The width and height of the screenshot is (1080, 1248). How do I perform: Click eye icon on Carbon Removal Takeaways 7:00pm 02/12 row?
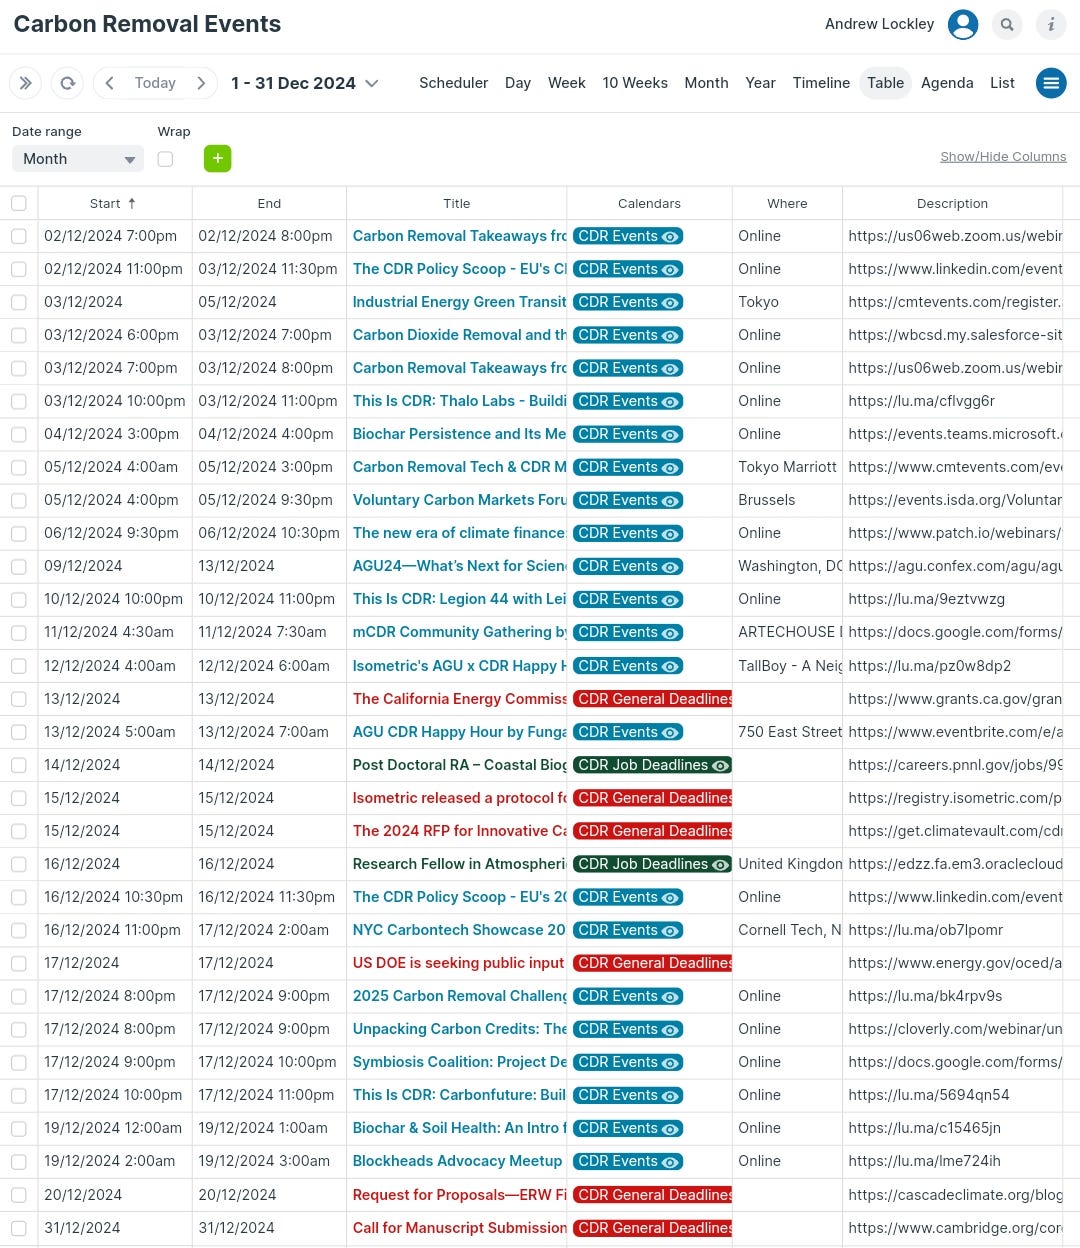[671, 237]
